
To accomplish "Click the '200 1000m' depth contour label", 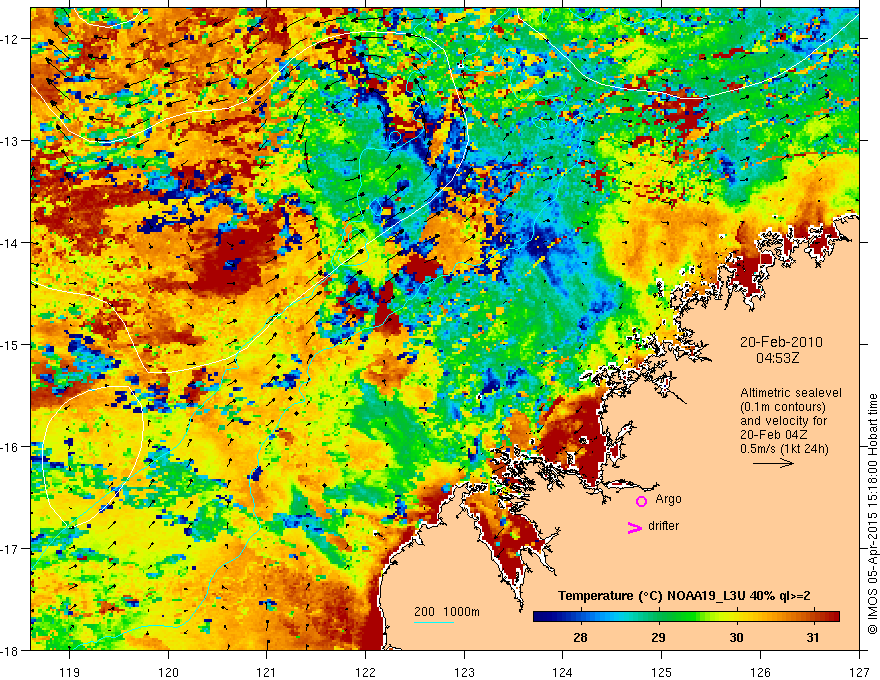I will click(447, 612).
